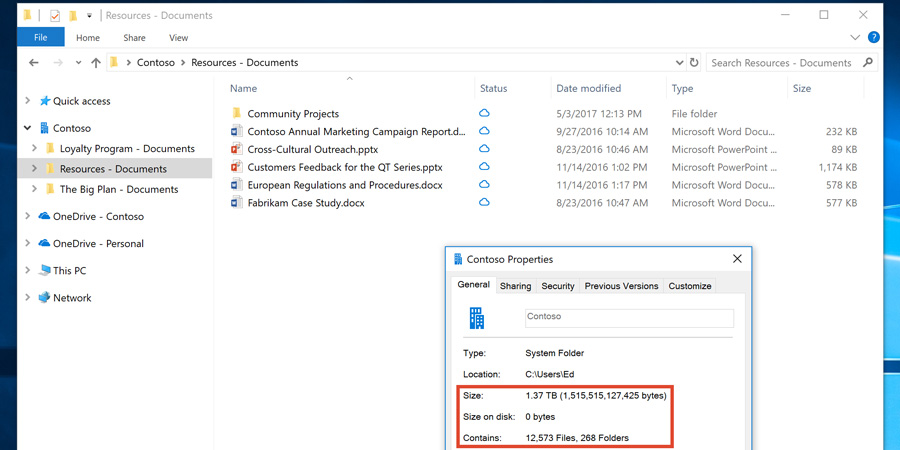Click cloud status icon for Fabrikam Case Study

(x=484, y=202)
